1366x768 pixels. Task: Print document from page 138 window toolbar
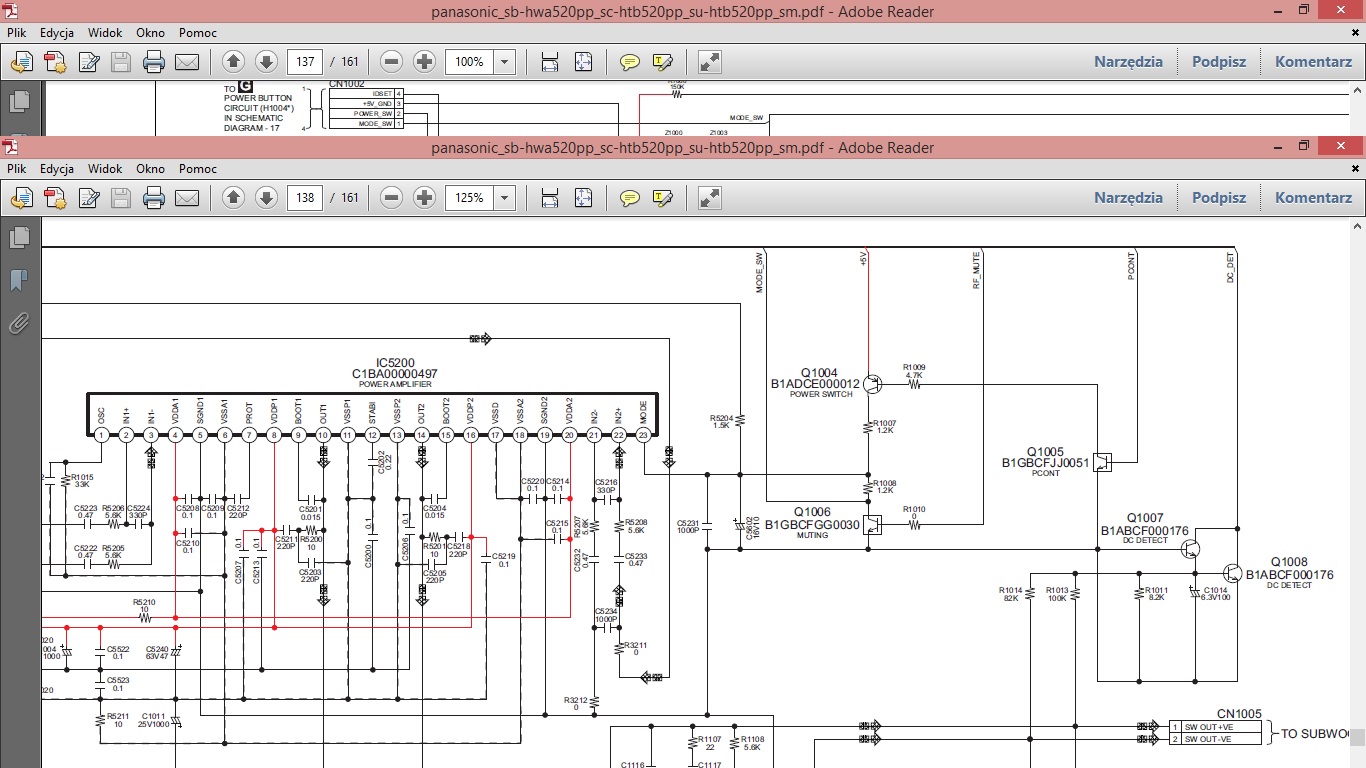point(154,198)
